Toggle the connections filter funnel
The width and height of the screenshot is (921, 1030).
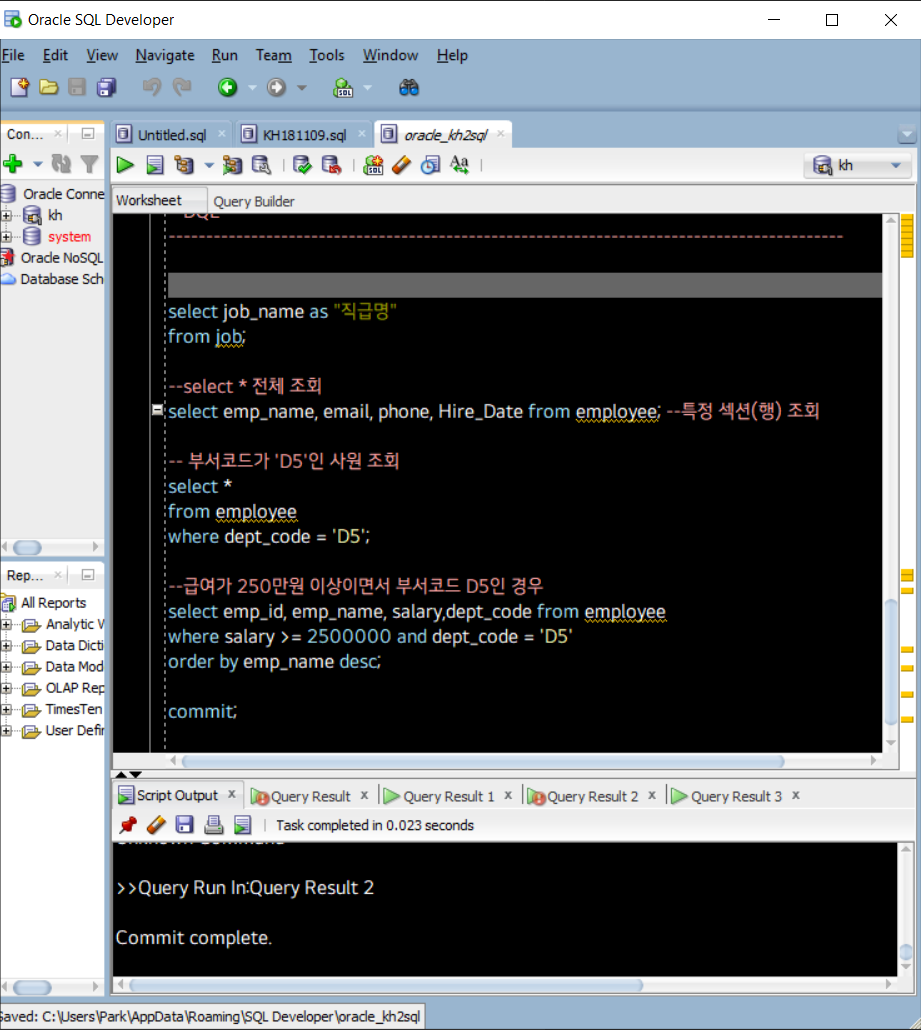pyautogui.click(x=89, y=166)
